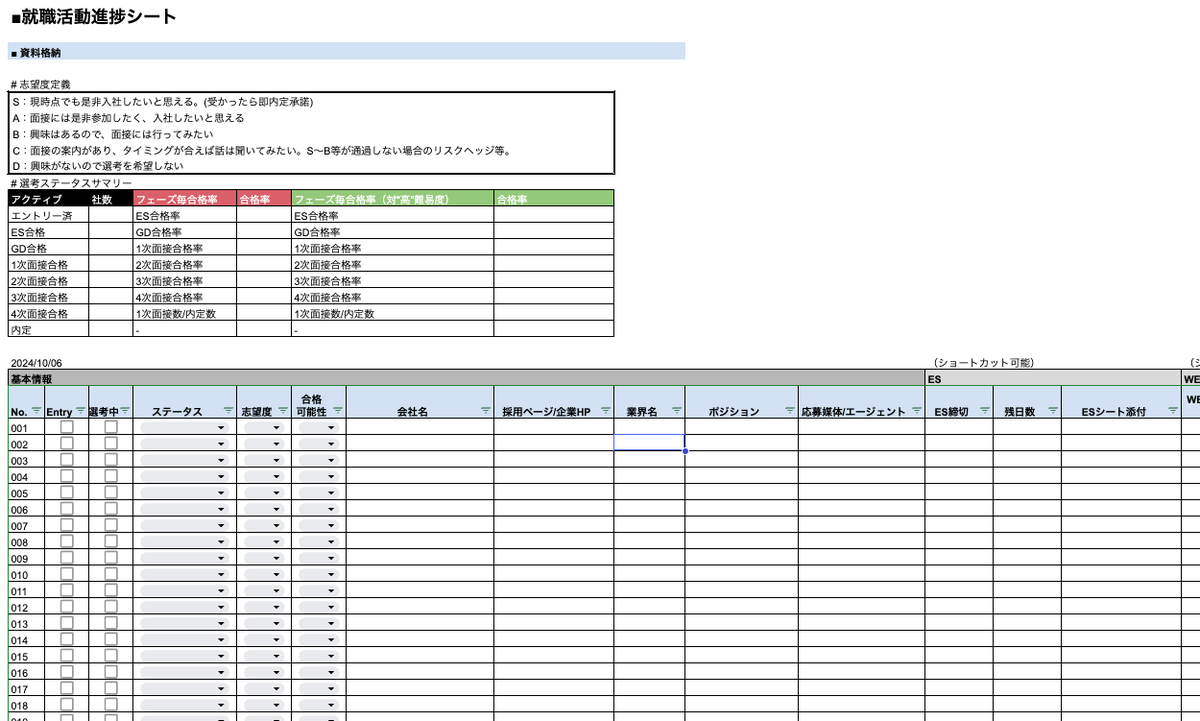Tick the 選考中 checkbox in row 012
The image size is (1200, 721).
pyautogui.click(x=111, y=606)
